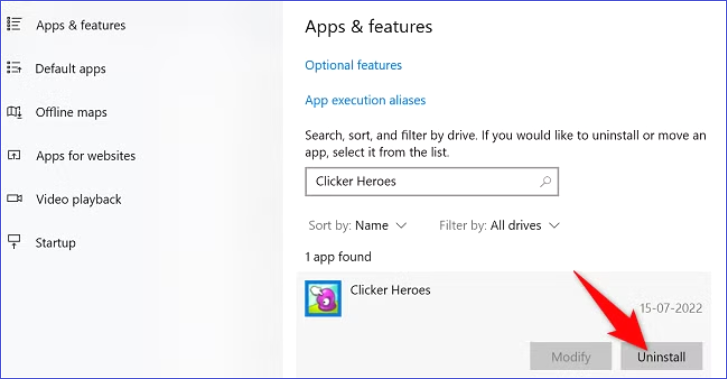Screen dimensions: 727x379
Task: Click the grayed-out Modify button
Action: pos(571,356)
